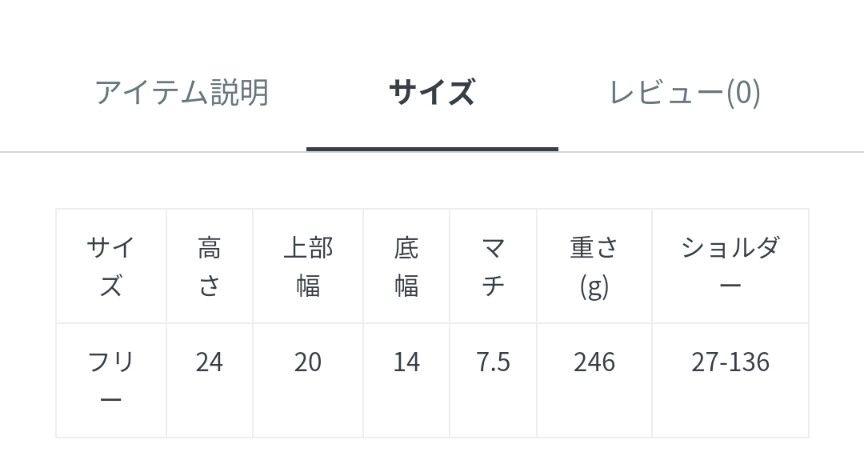The width and height of the screenshot is (864, 466).
Task: Click the 高さ column header
Action: (x=209, y=266)
